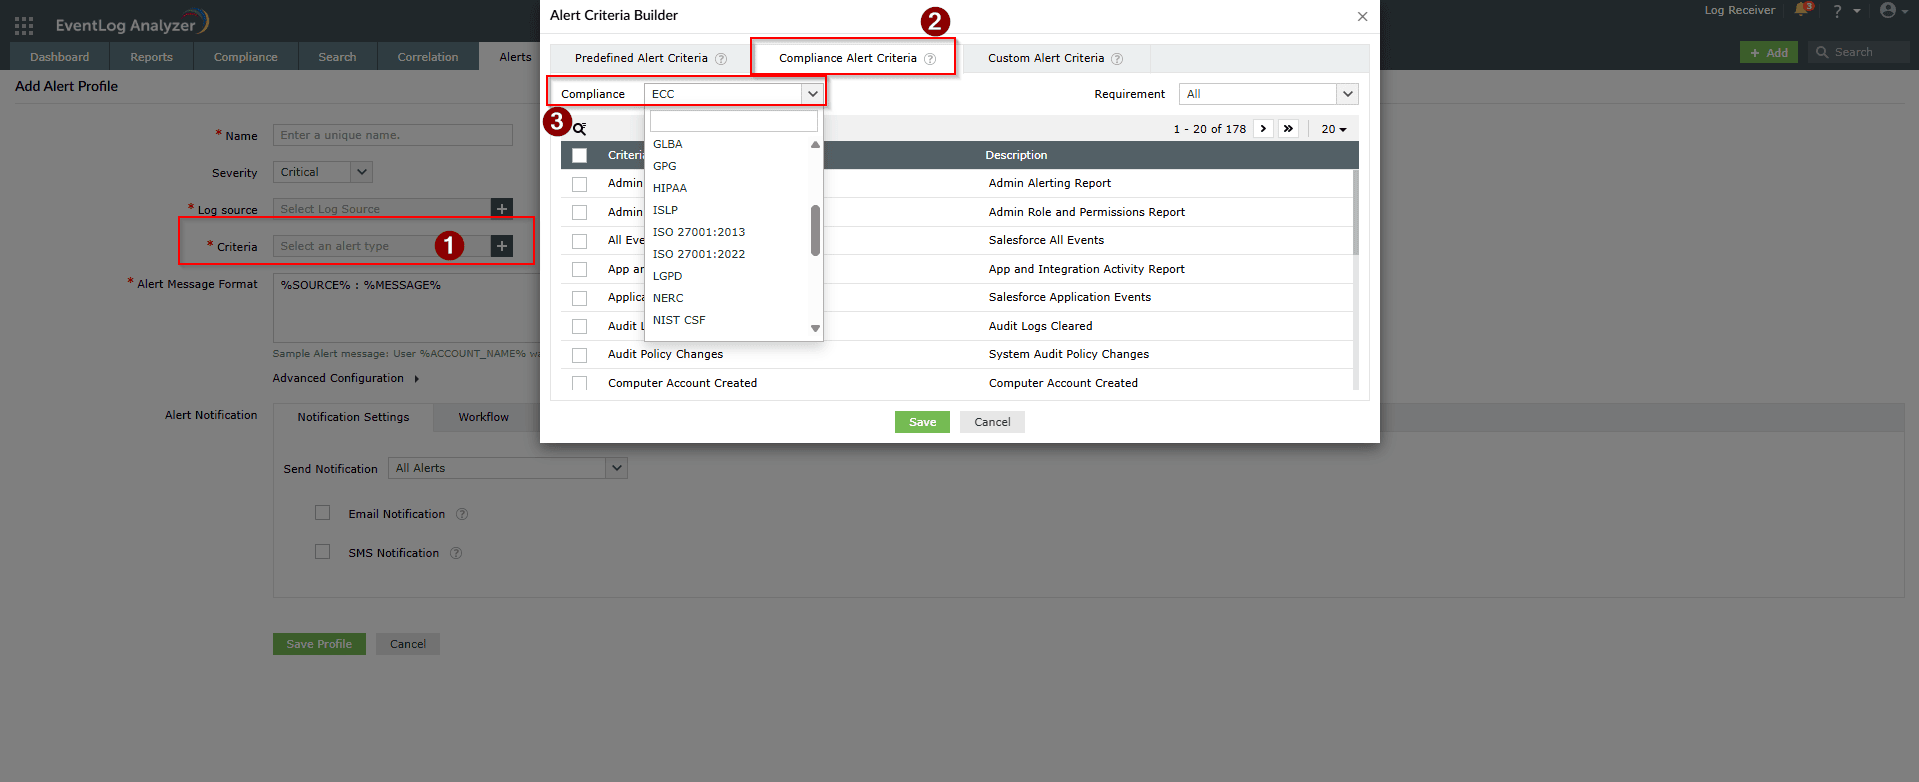Check the Salesforce All Events row
The height and width of the screenshot is (782, 1919).
click(580, 241)
